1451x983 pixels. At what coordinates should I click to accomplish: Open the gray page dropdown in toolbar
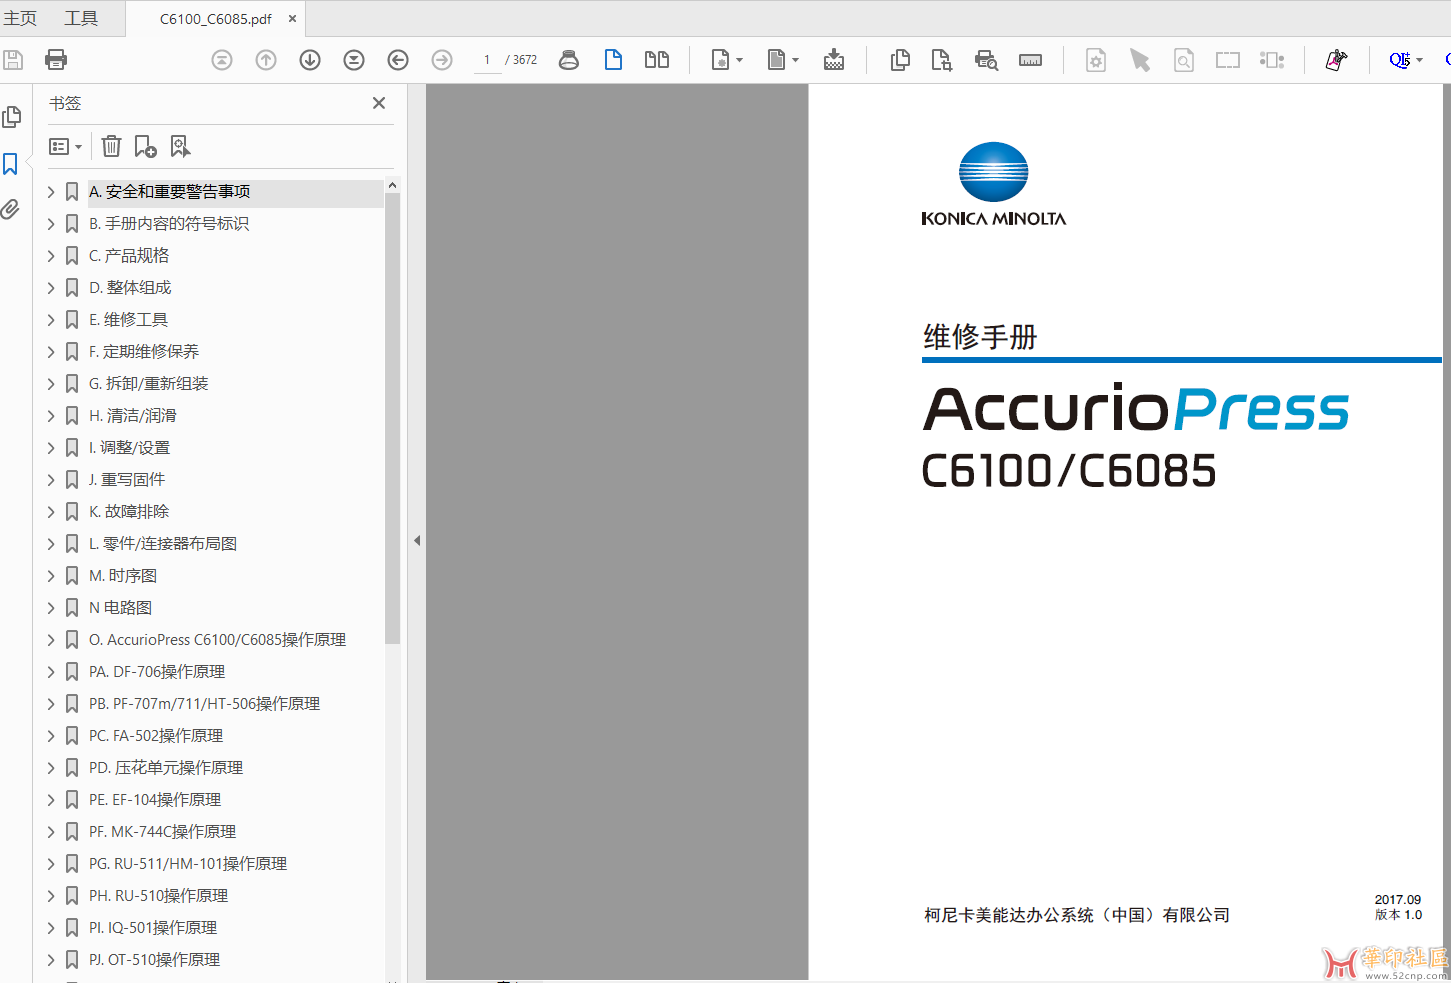point(783,60)
